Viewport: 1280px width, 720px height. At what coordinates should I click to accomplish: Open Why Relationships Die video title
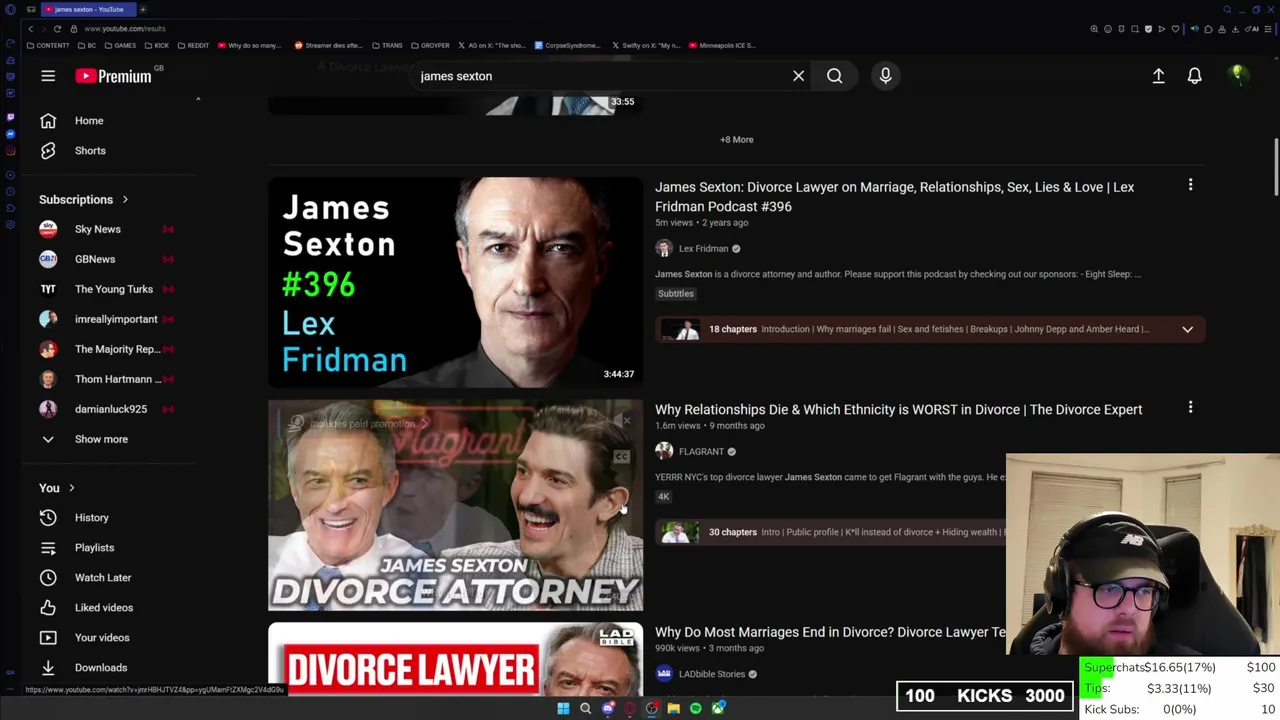[898, 410]
